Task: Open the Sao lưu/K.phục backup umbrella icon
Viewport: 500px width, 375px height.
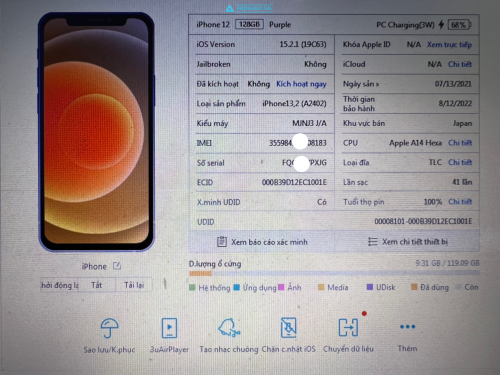Action: (x=109, y=328)
